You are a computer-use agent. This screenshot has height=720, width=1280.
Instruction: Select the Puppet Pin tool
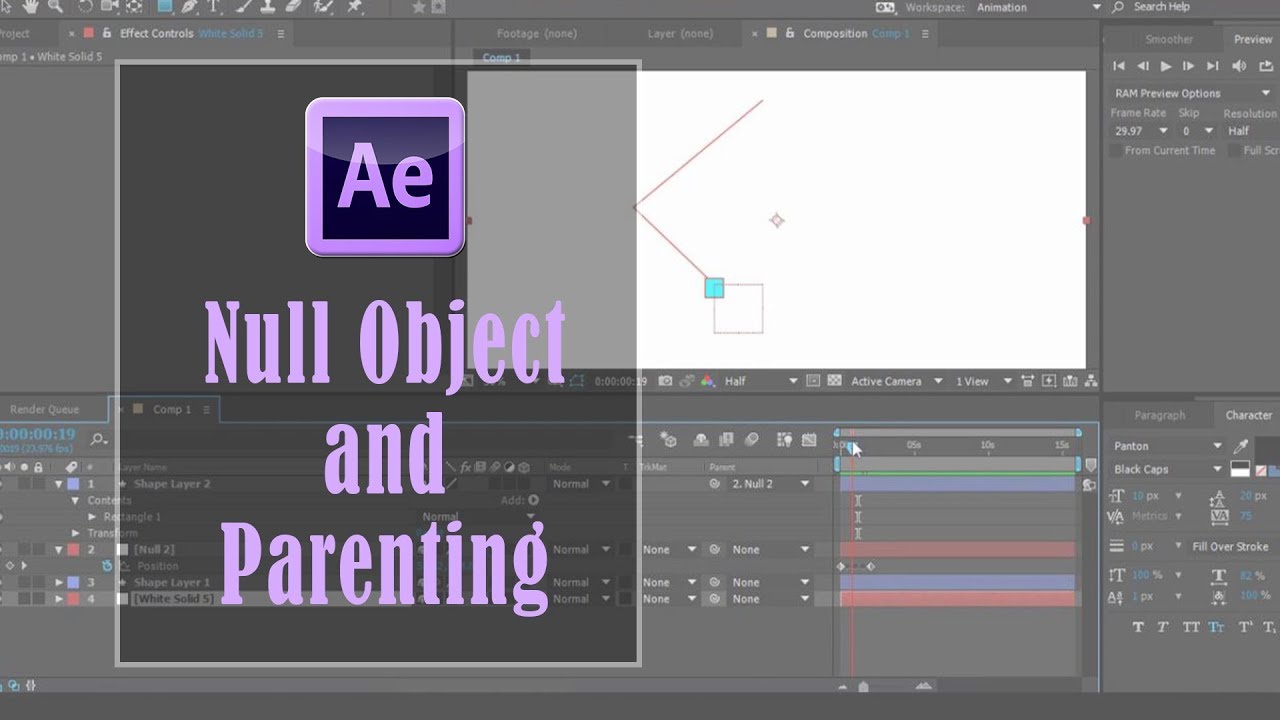[x=355, y=6]
